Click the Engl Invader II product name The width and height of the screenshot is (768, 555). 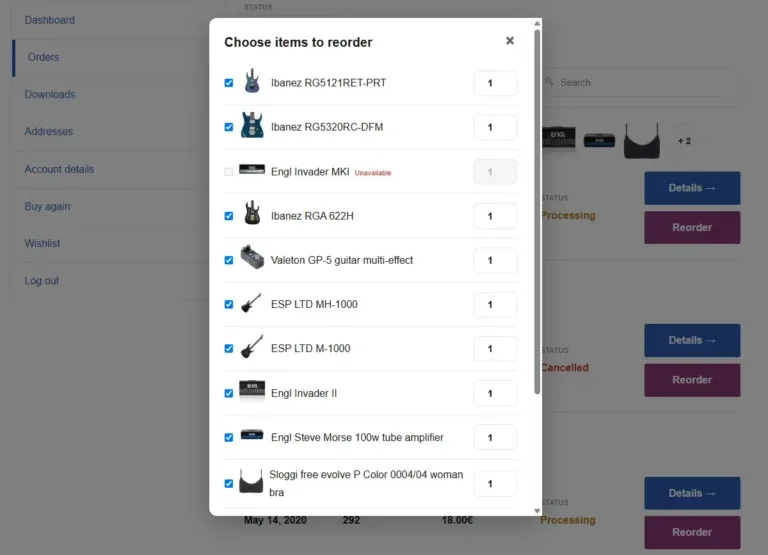click(304, 393)
